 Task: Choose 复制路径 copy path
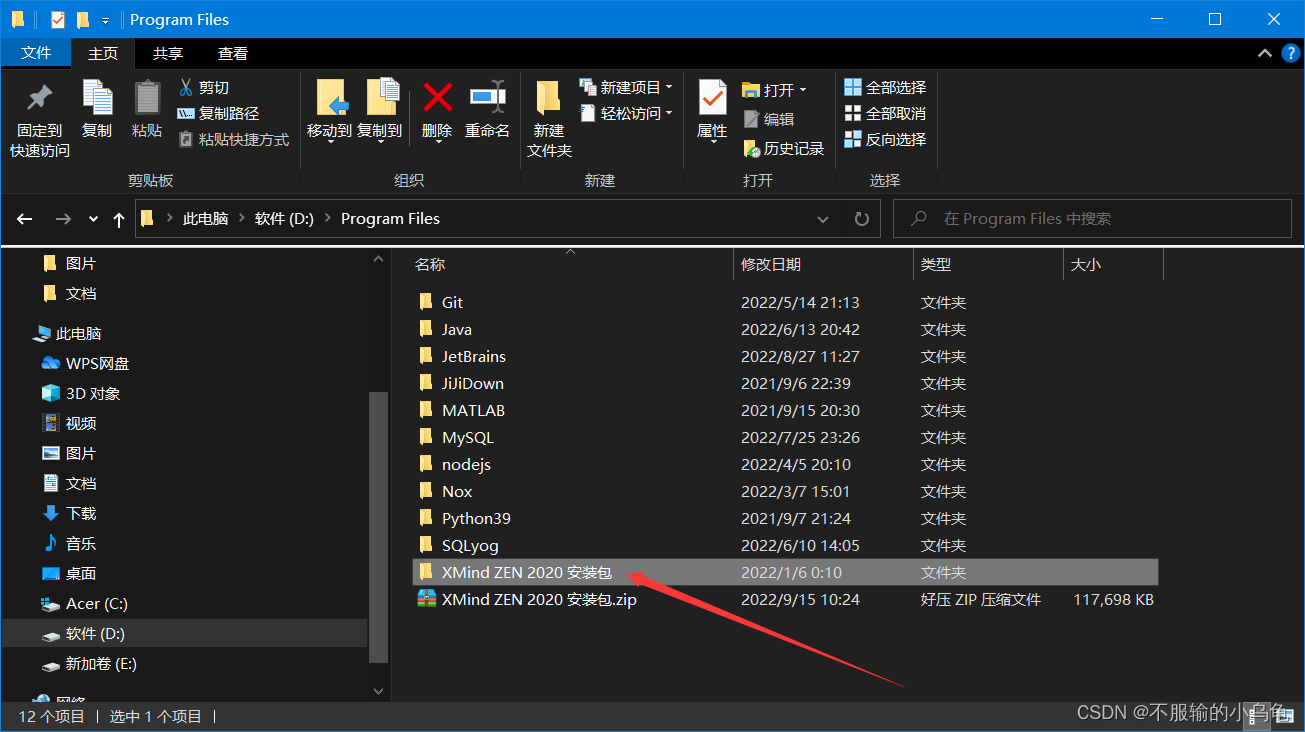218,114
